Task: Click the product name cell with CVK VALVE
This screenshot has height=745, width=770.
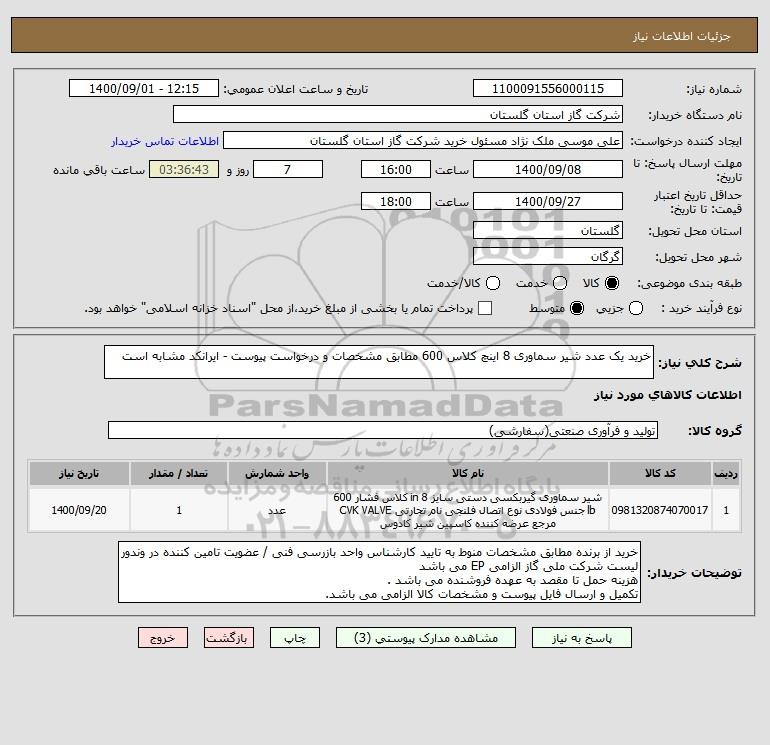Action: (x=468, y=510)
